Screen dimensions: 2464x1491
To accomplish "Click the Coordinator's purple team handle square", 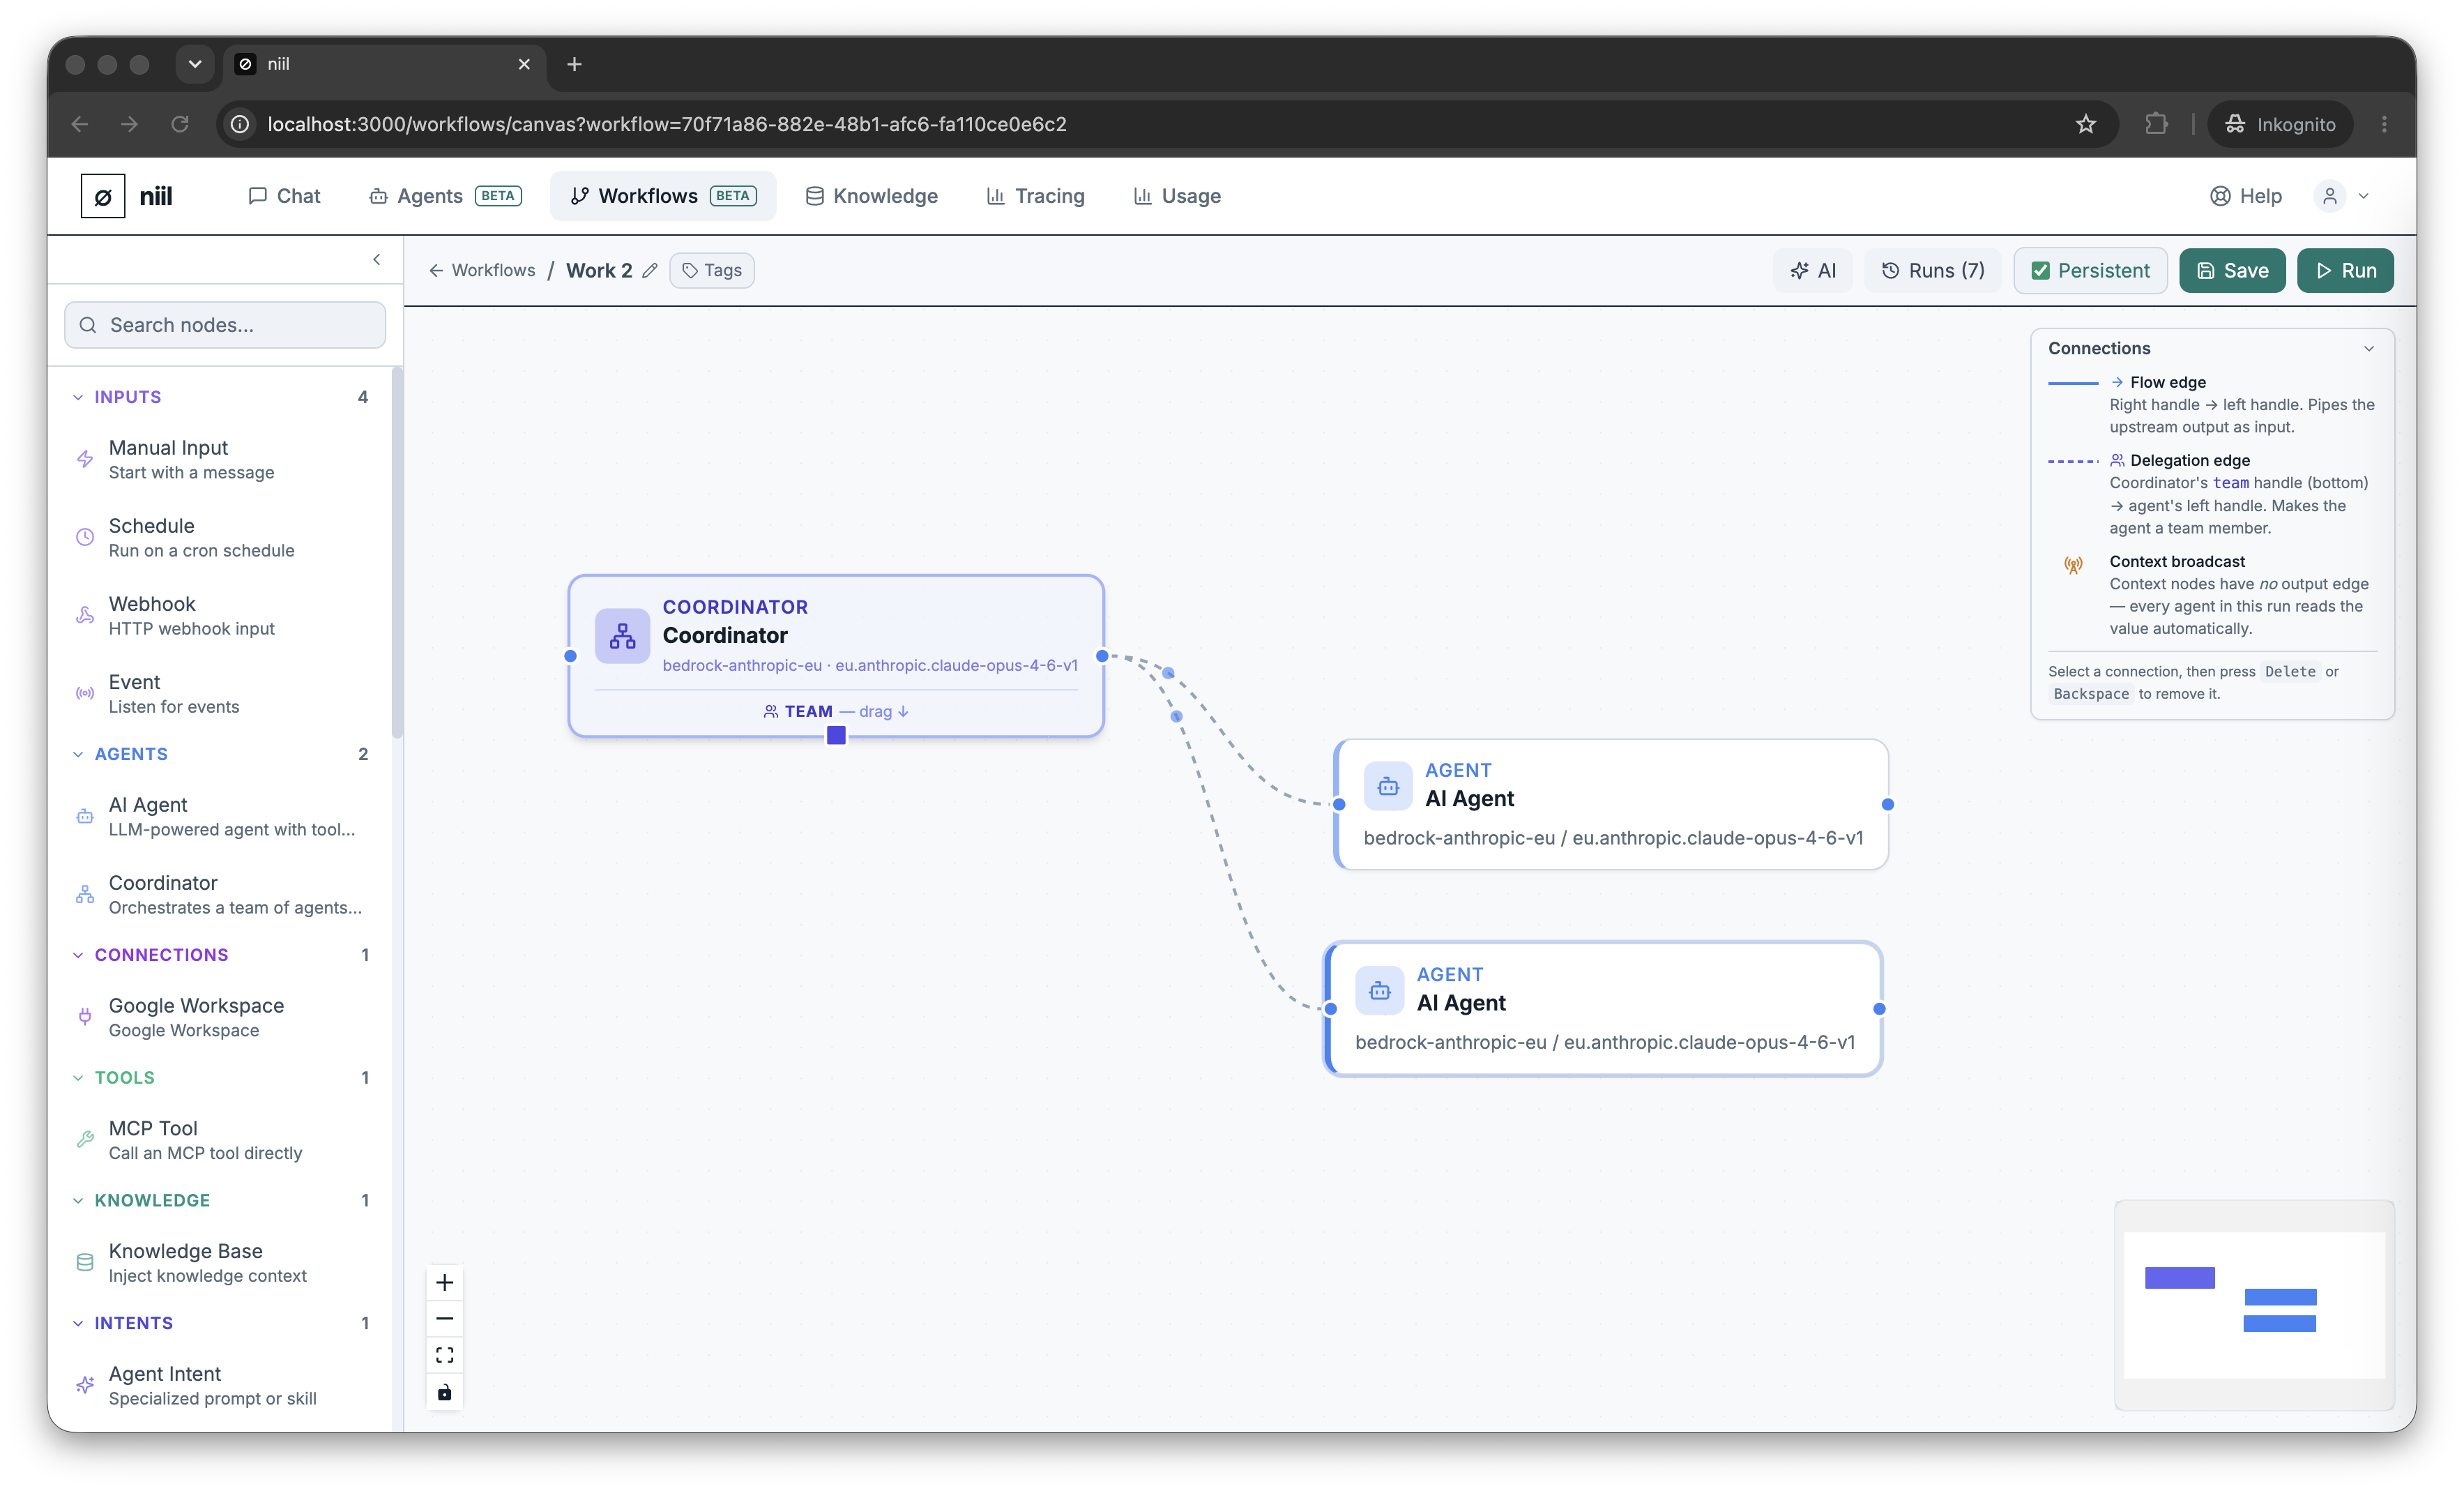I will (837, 735).
